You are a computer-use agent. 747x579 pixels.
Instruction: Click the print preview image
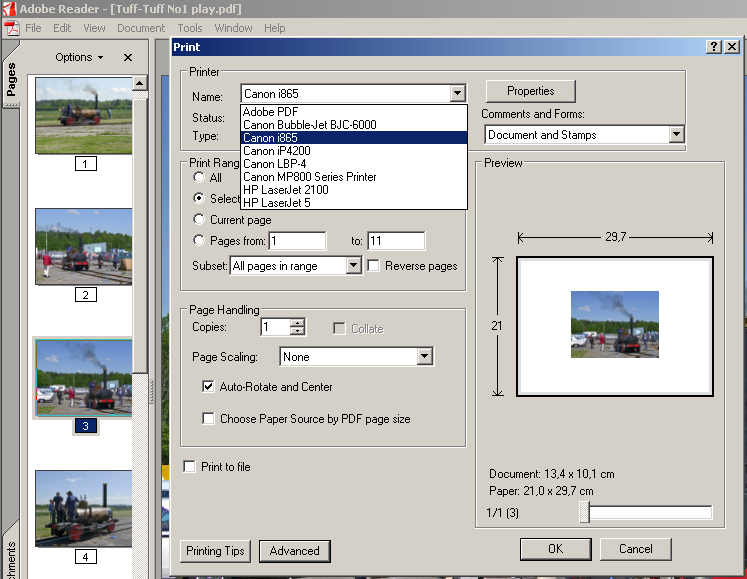(x=615, y=325)
